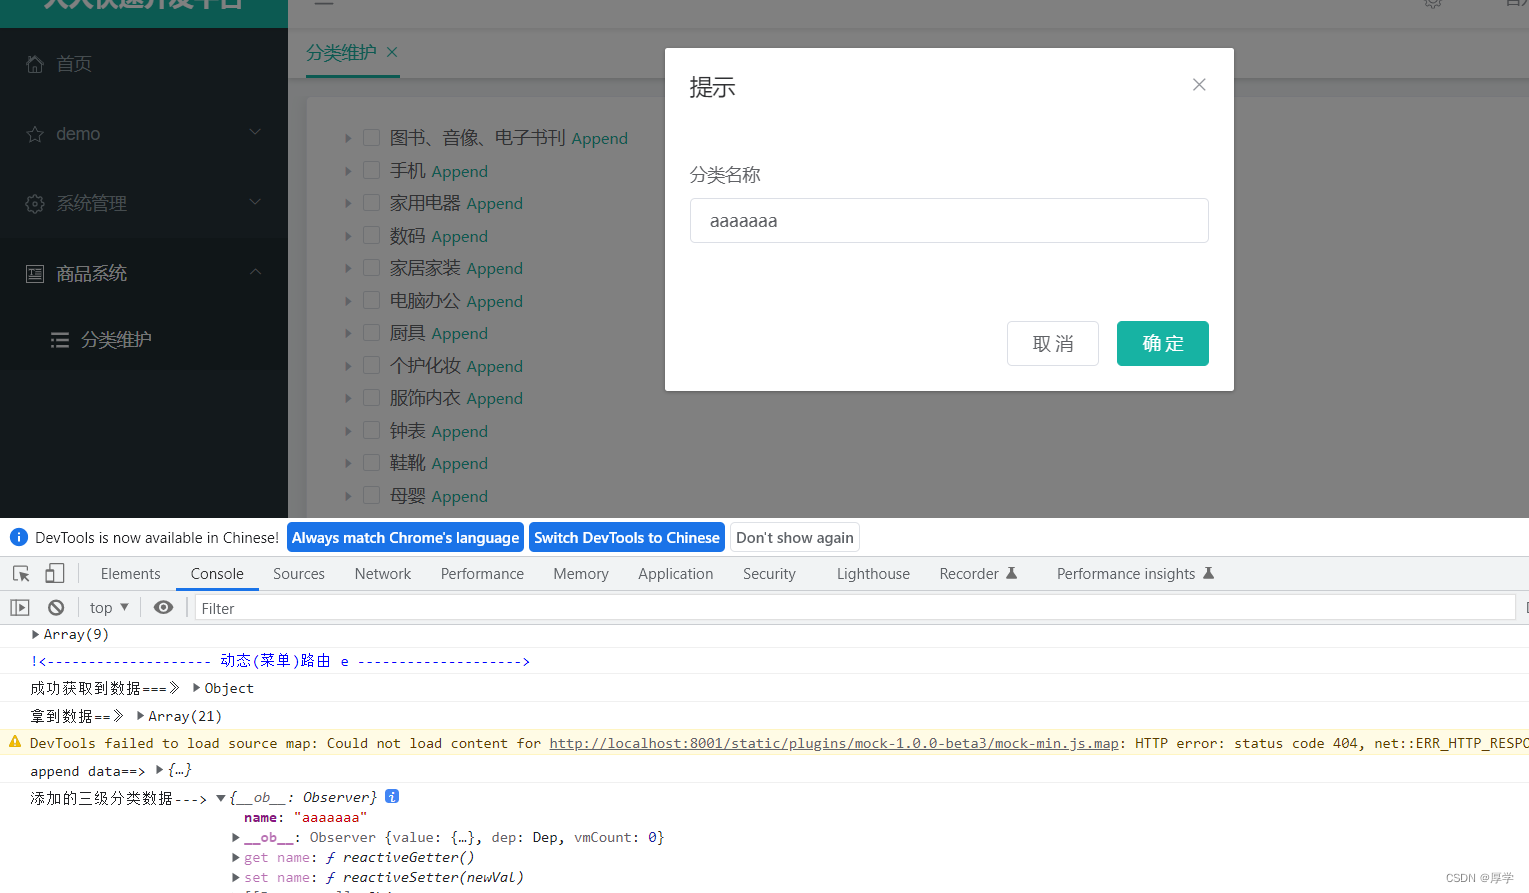The width and height of the screenshot is (1529, 893).
Task: Switch to the Network tab
Action: pos(383,573)
